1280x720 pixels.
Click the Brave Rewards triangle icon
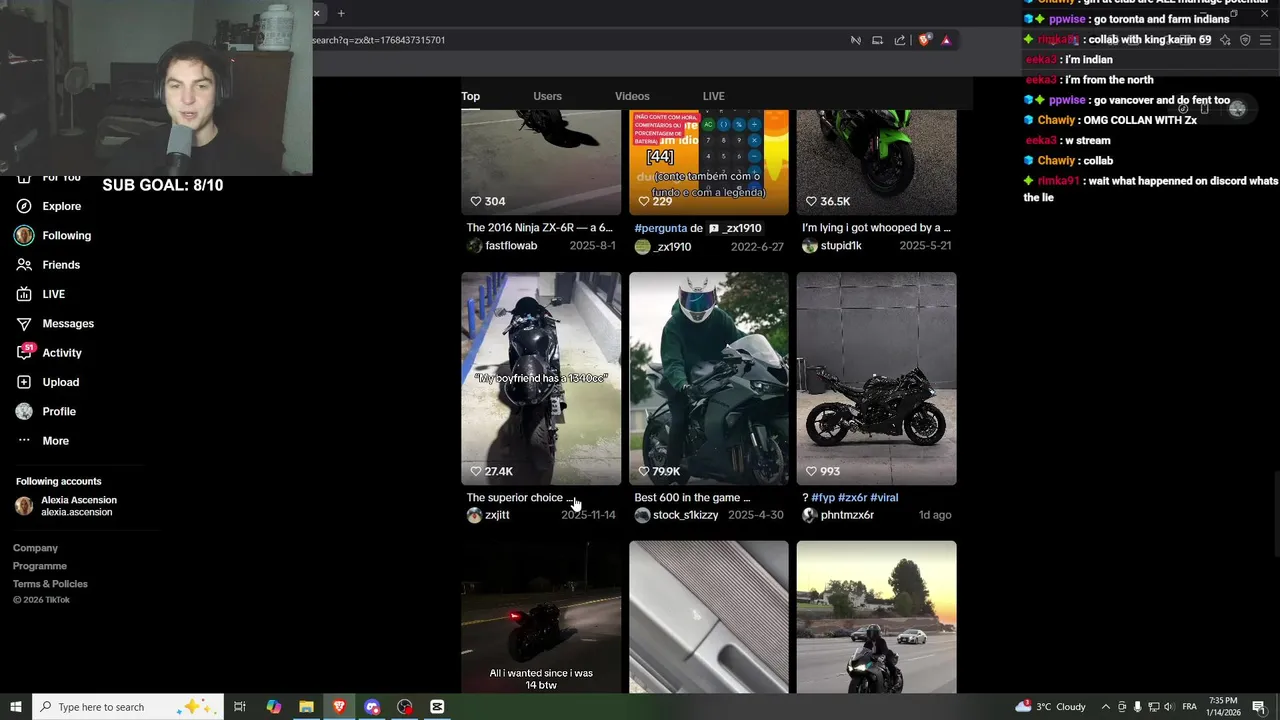click(946, 40)
